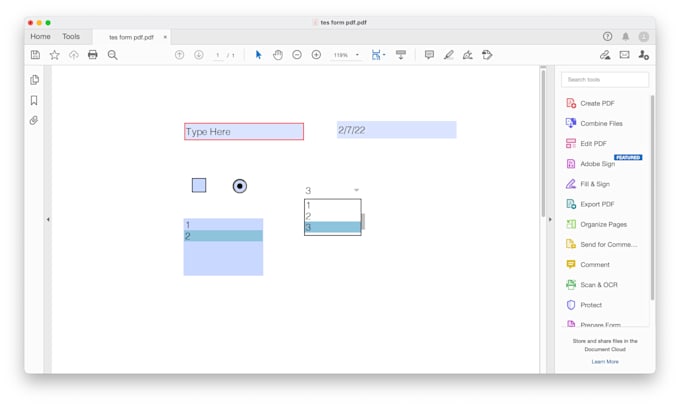This screenshot has width=680, height=406.
Task: Choose highlighted option 3 in dropdown
Action: 332,227
